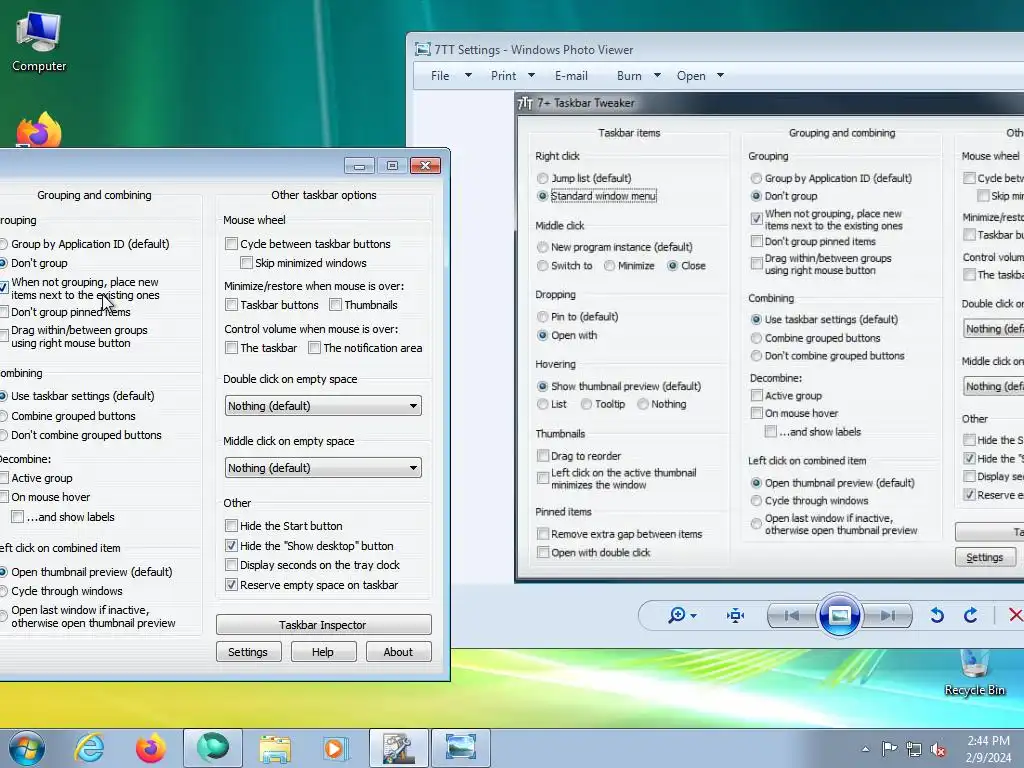Screen dimensions: 1024x768
Task: Check Drag within/between groups using right mouse
Action: tap(3, 336)
